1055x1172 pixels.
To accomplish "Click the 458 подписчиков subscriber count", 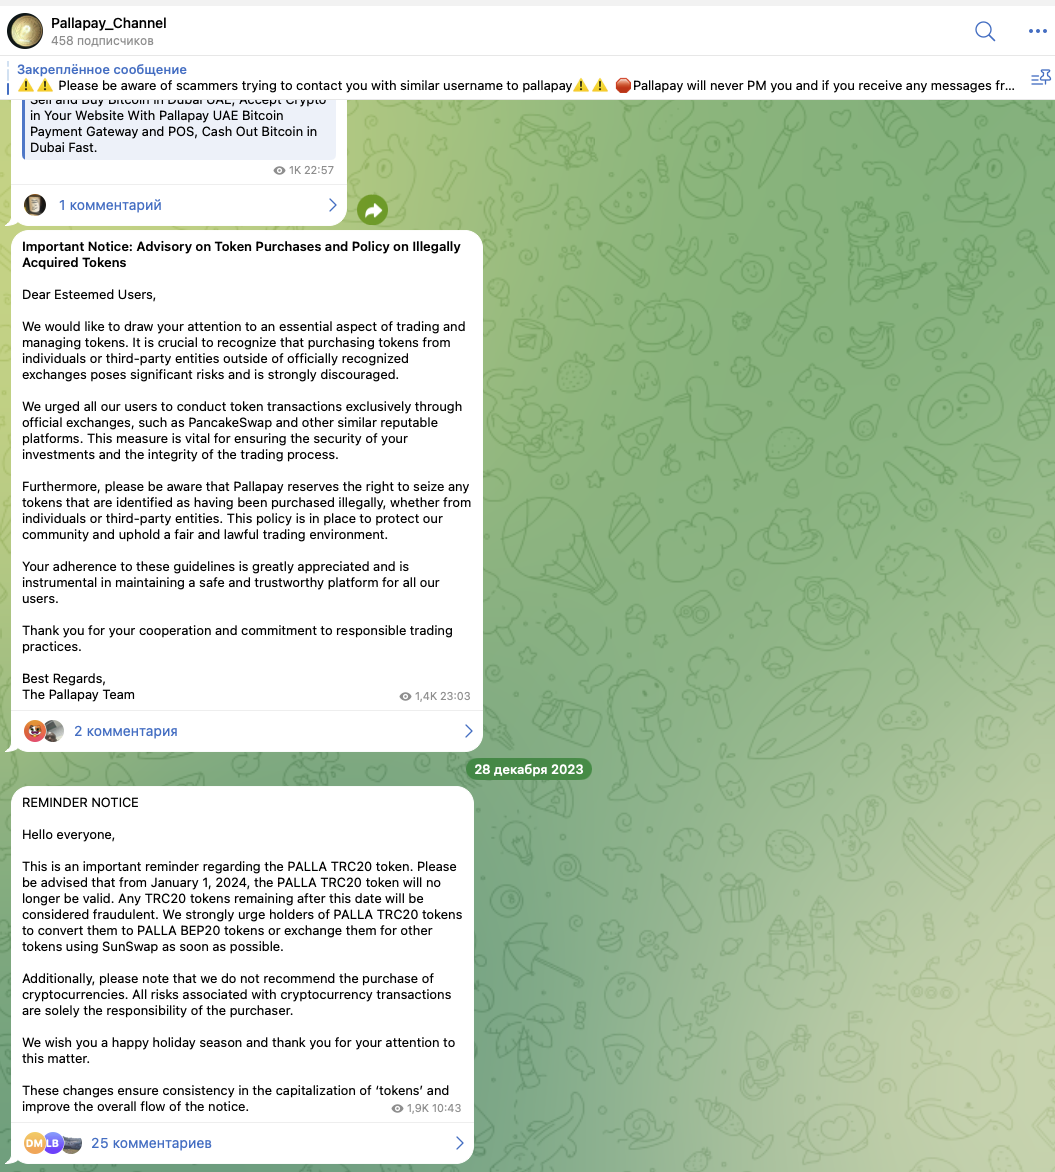I will pos(102,41).
